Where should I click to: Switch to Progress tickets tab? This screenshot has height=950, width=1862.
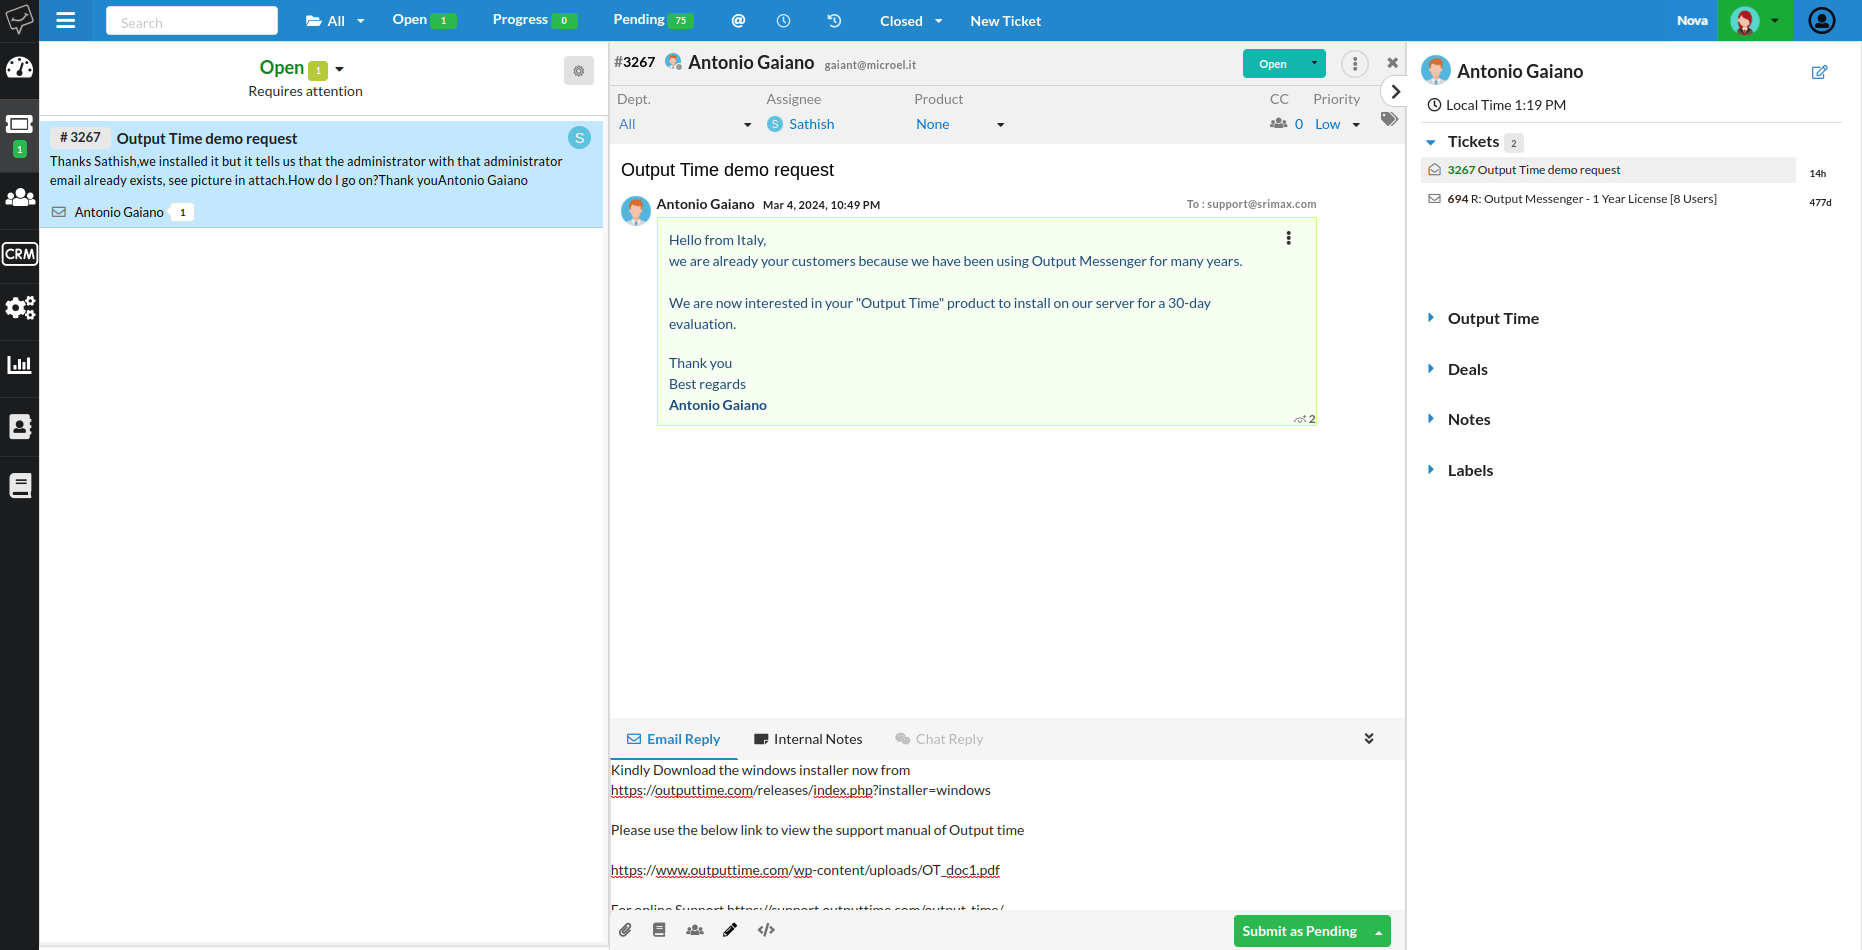[x=534, y=20]
